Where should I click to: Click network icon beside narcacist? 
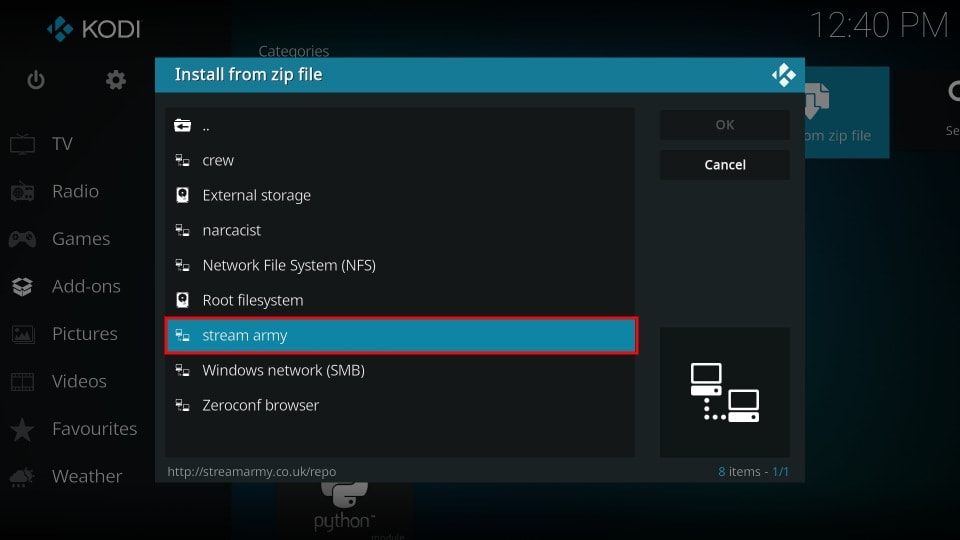pos(182,230)
